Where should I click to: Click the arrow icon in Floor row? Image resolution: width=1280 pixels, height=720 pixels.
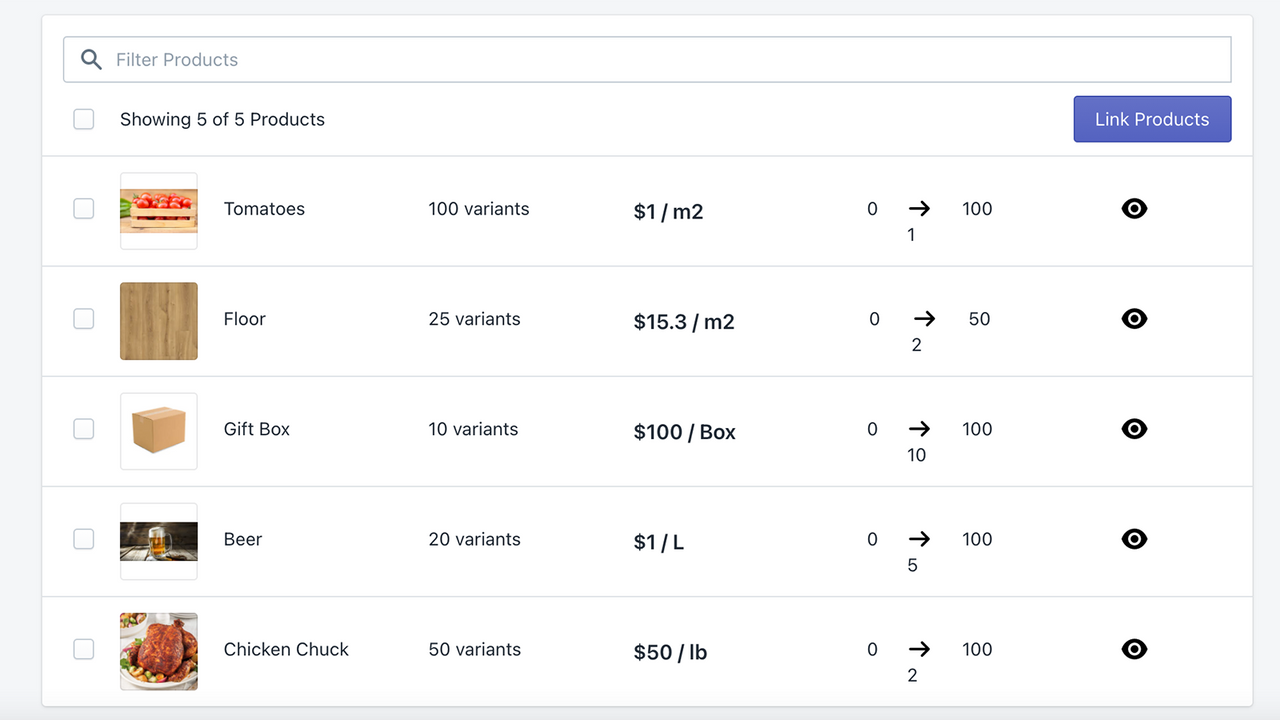click(924, 319)
